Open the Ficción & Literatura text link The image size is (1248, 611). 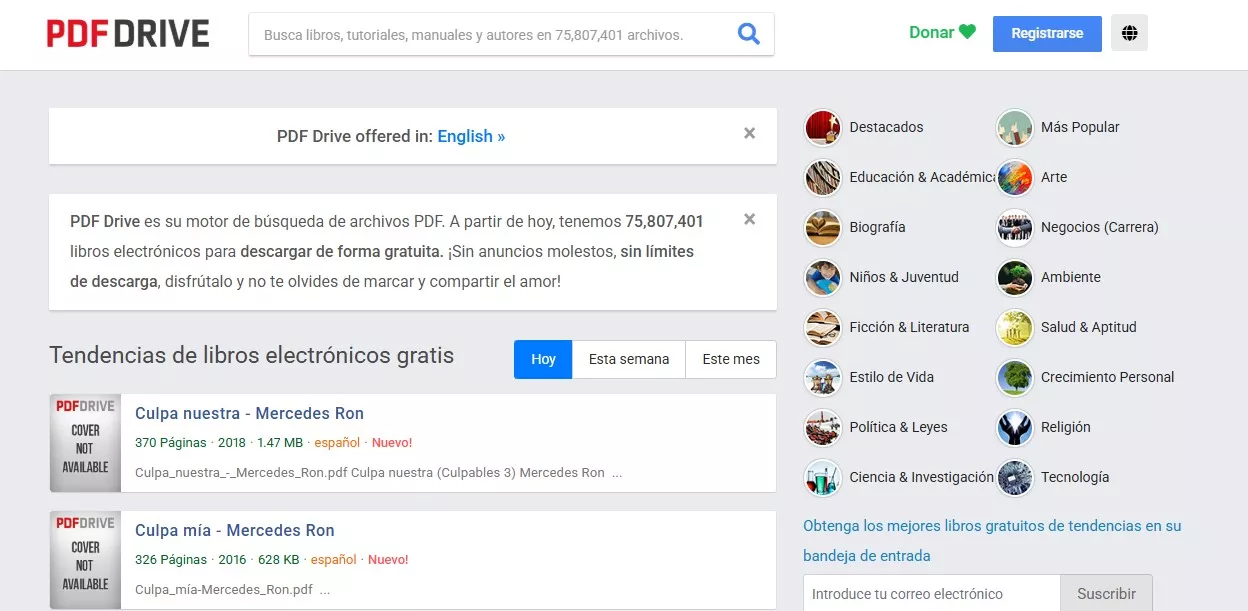[x=909, y=327]
